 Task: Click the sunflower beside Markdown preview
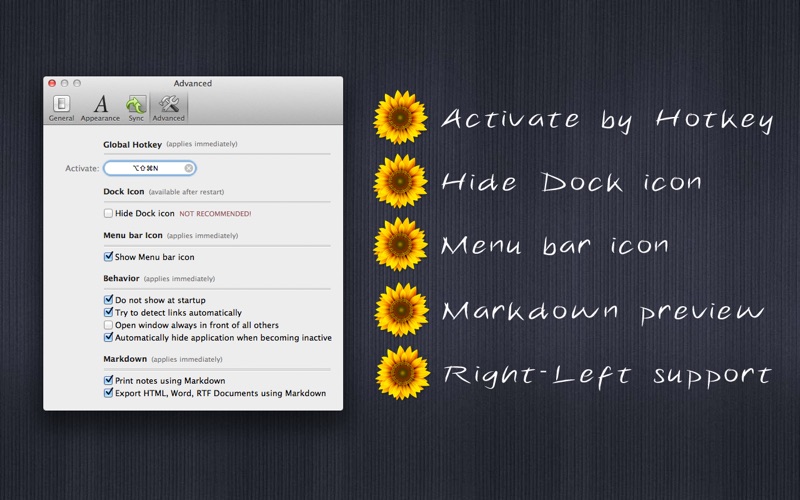(x=402, y=309)
